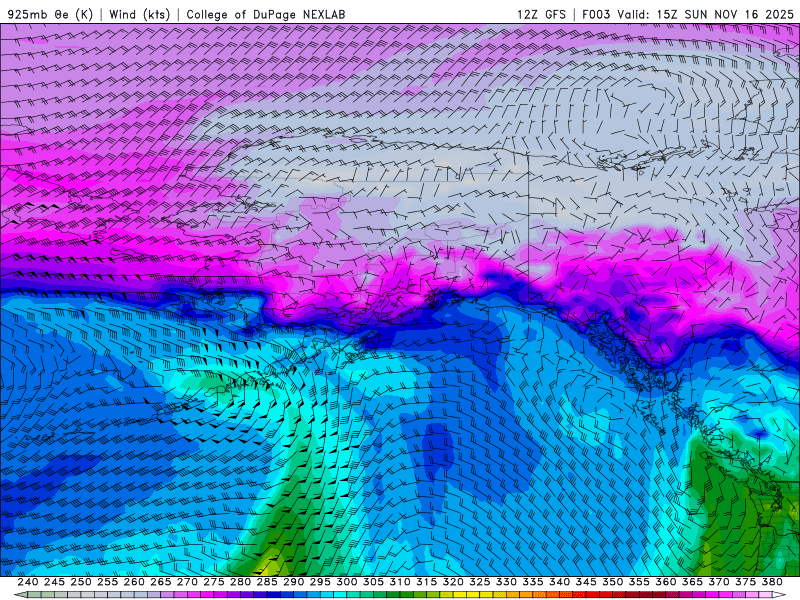Click the 245 colorbar scale label
This screenshot has height=600, width=800.
click(x=54, y=582)
